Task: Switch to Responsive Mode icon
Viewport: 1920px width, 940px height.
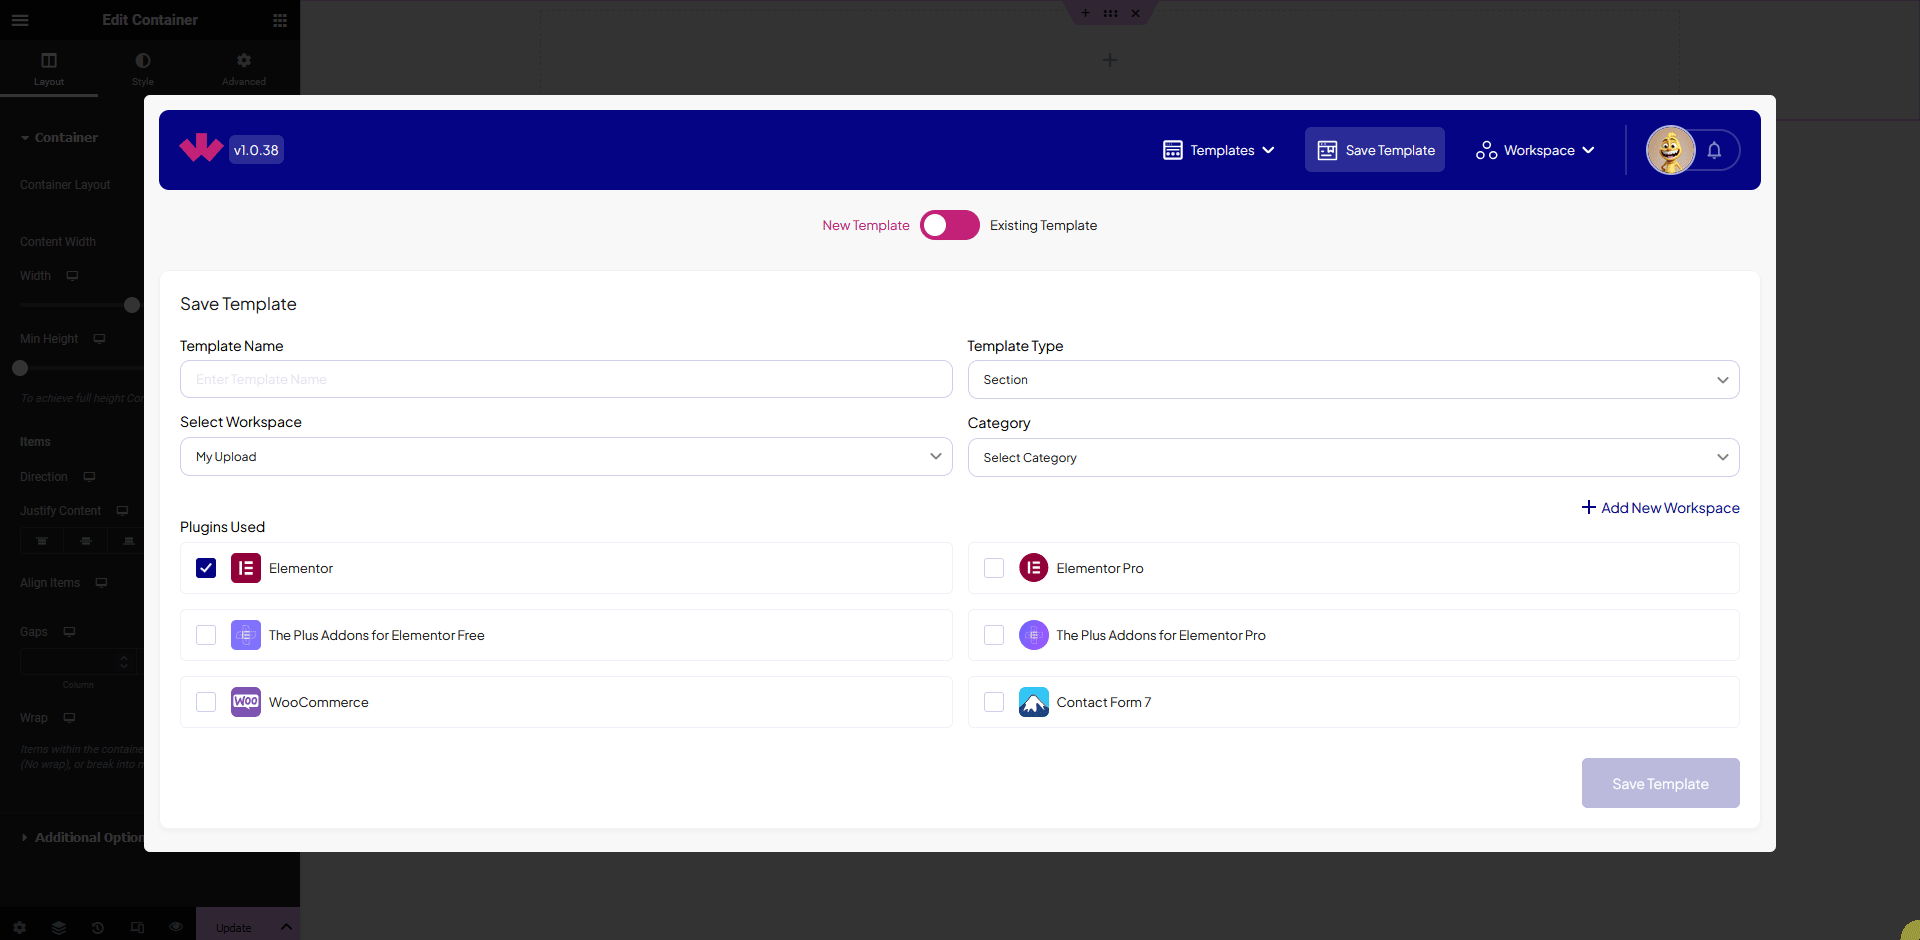Action: click(x=137, y=927)
